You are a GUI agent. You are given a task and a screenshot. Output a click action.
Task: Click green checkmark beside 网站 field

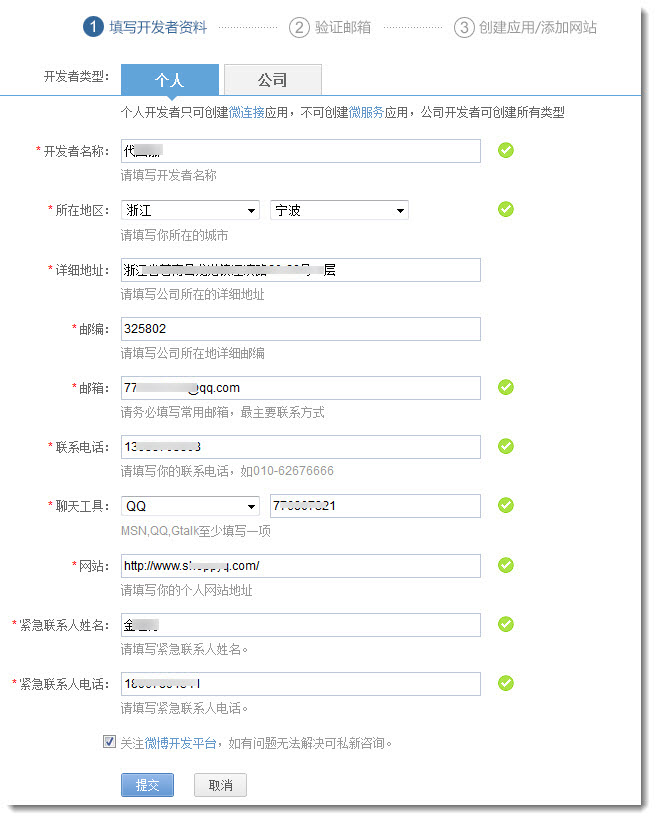506,565
